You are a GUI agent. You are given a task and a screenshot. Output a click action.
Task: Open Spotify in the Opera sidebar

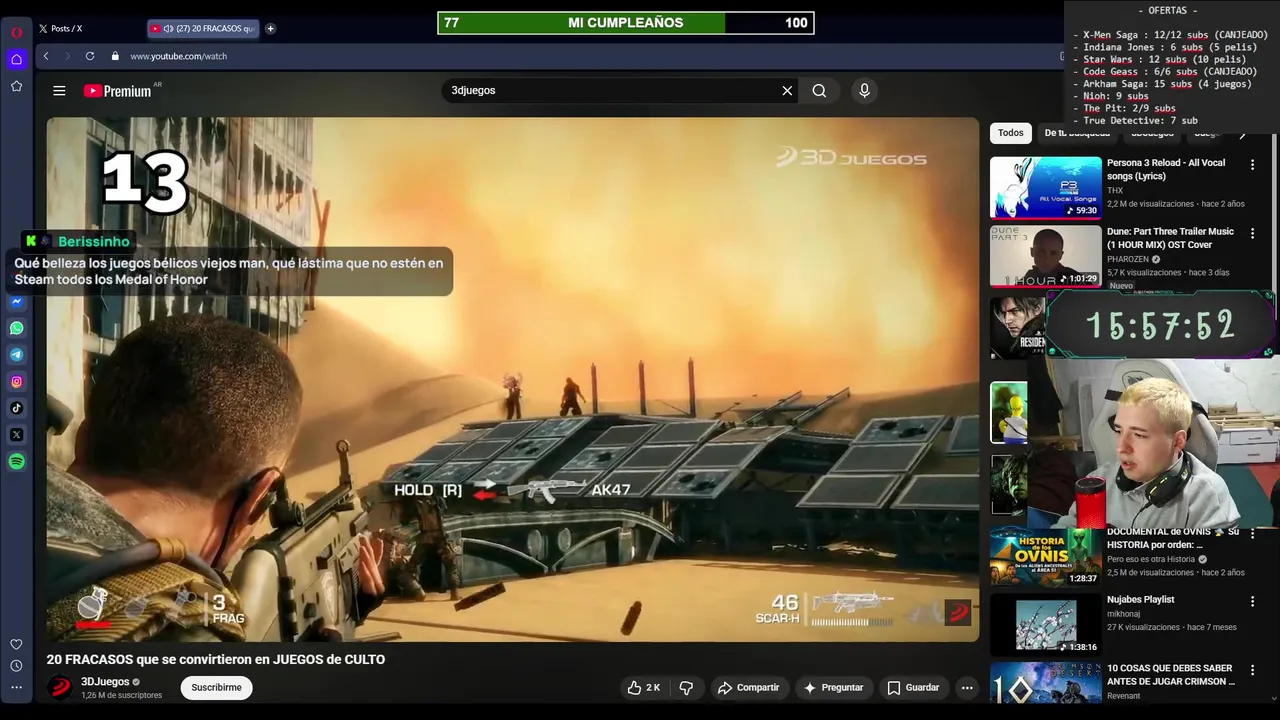tap(17, 461)
